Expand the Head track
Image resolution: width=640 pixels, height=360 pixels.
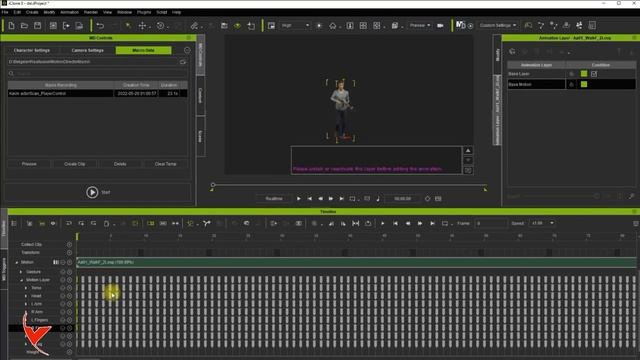pos(26,296)
